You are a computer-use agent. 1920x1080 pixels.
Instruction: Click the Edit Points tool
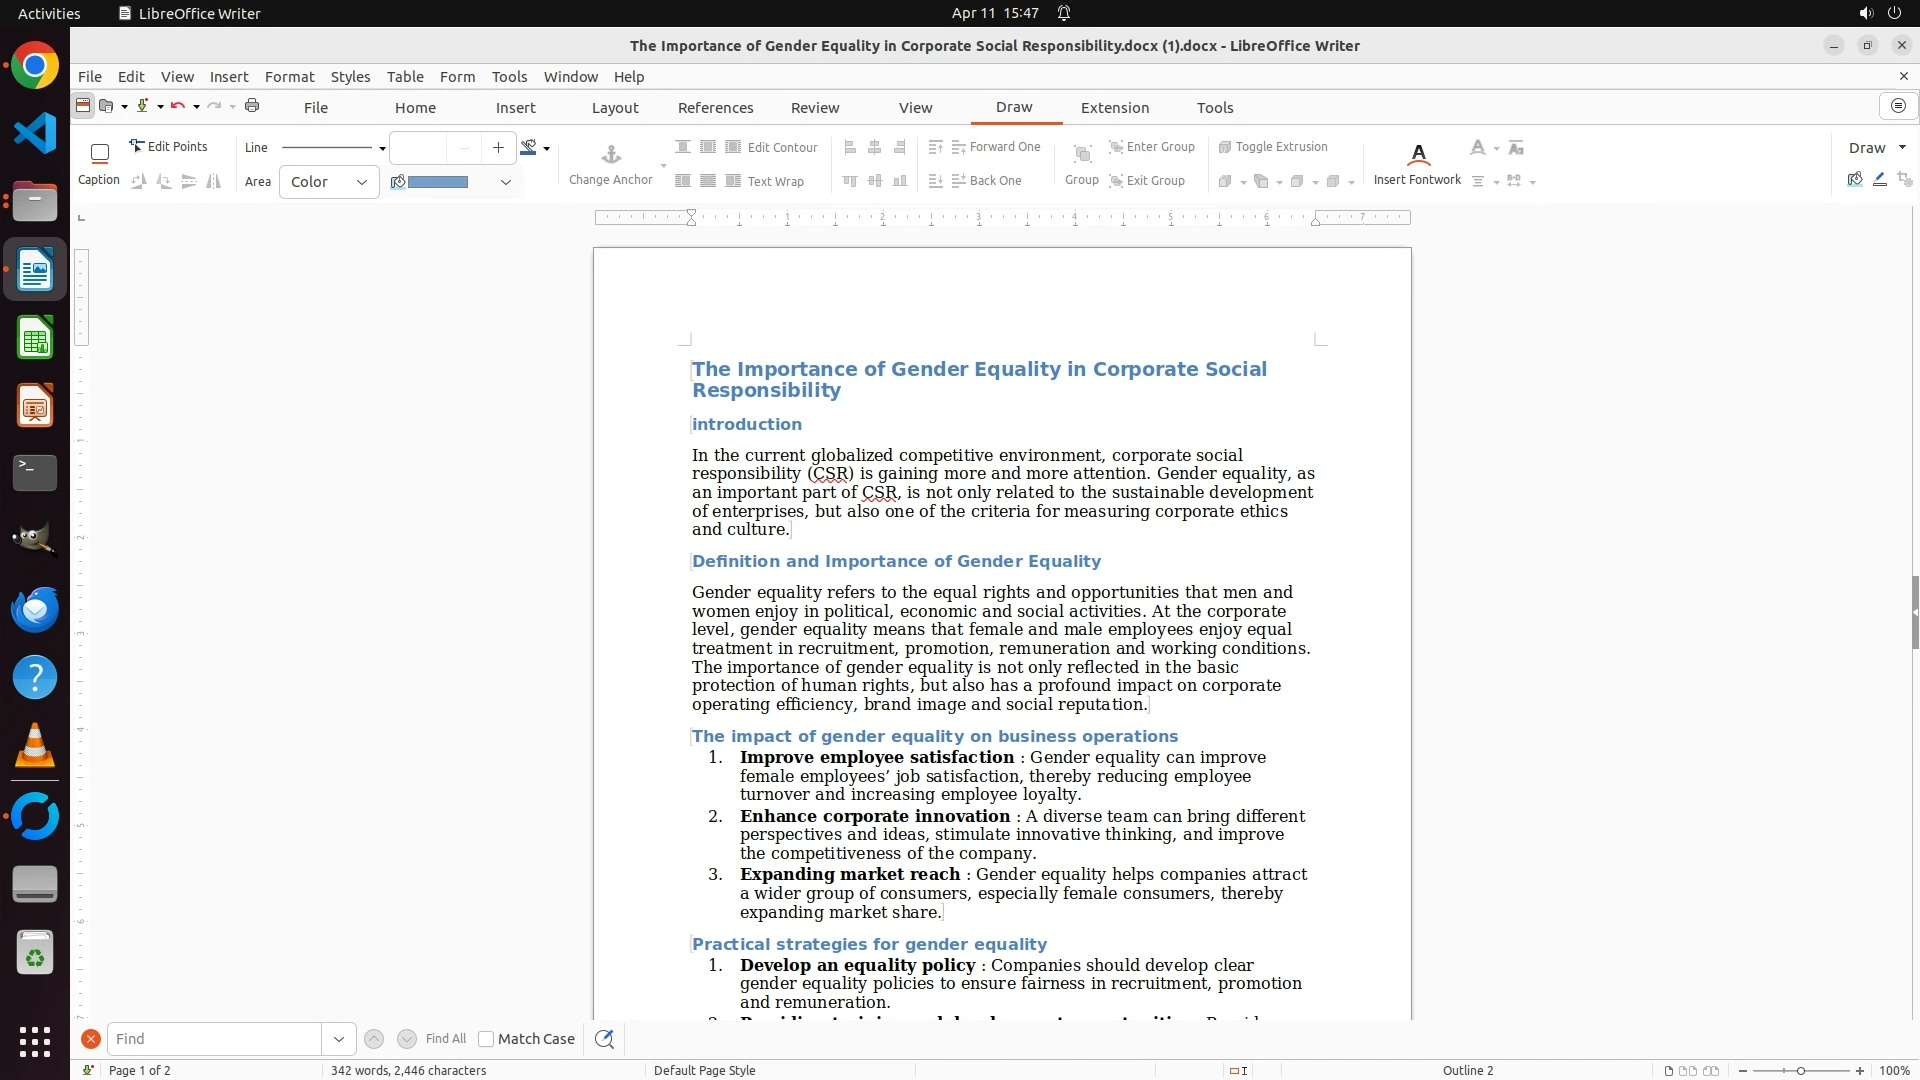(x=168, y=146)
